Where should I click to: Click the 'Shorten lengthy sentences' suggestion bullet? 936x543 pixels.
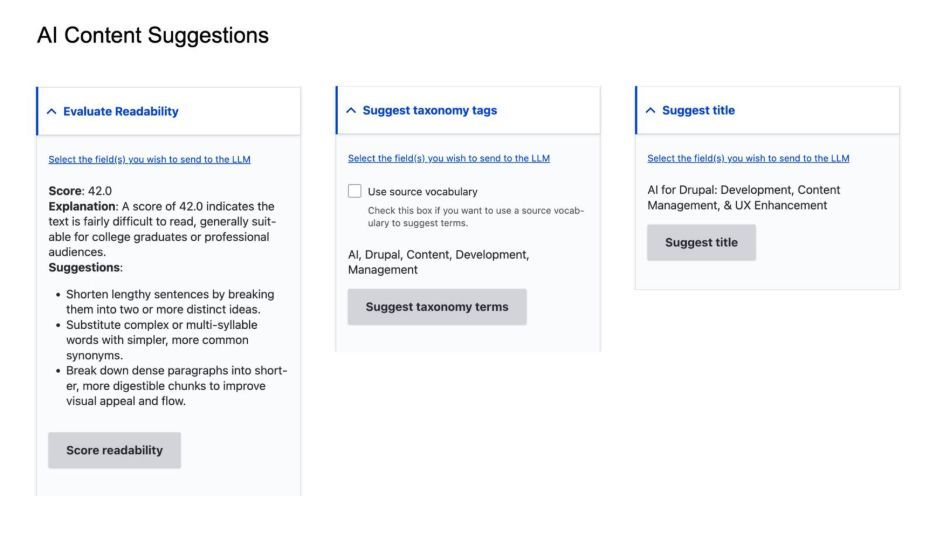(x=170, y=302)
